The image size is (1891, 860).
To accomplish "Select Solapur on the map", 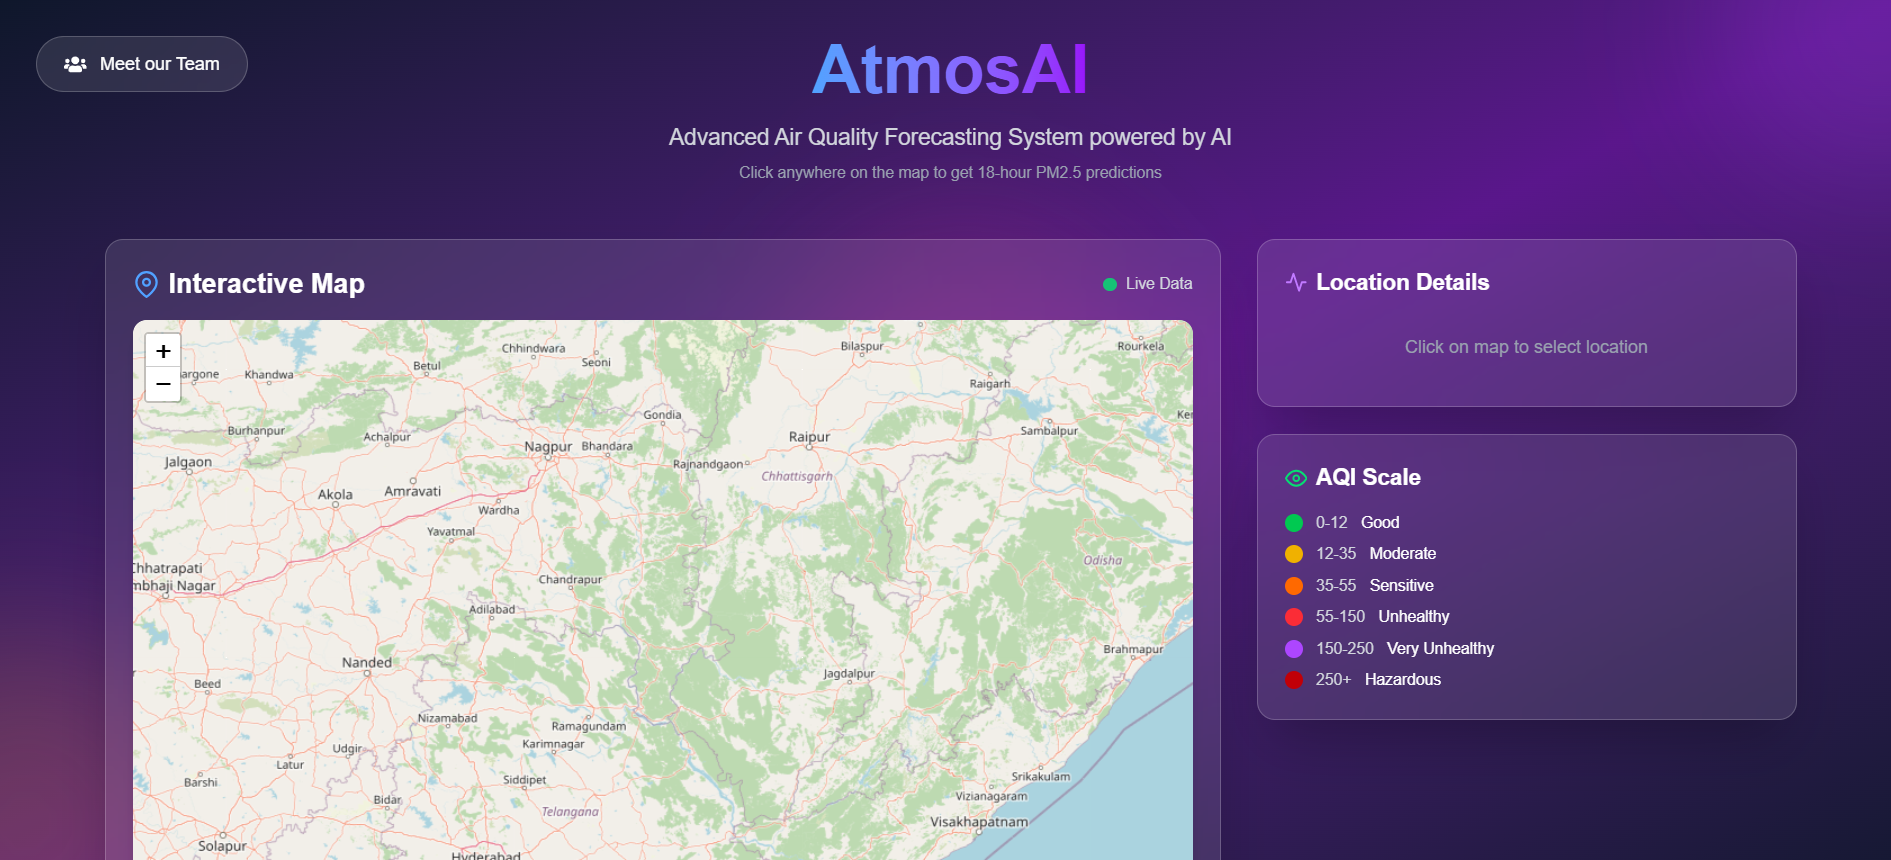I will 222,846.
